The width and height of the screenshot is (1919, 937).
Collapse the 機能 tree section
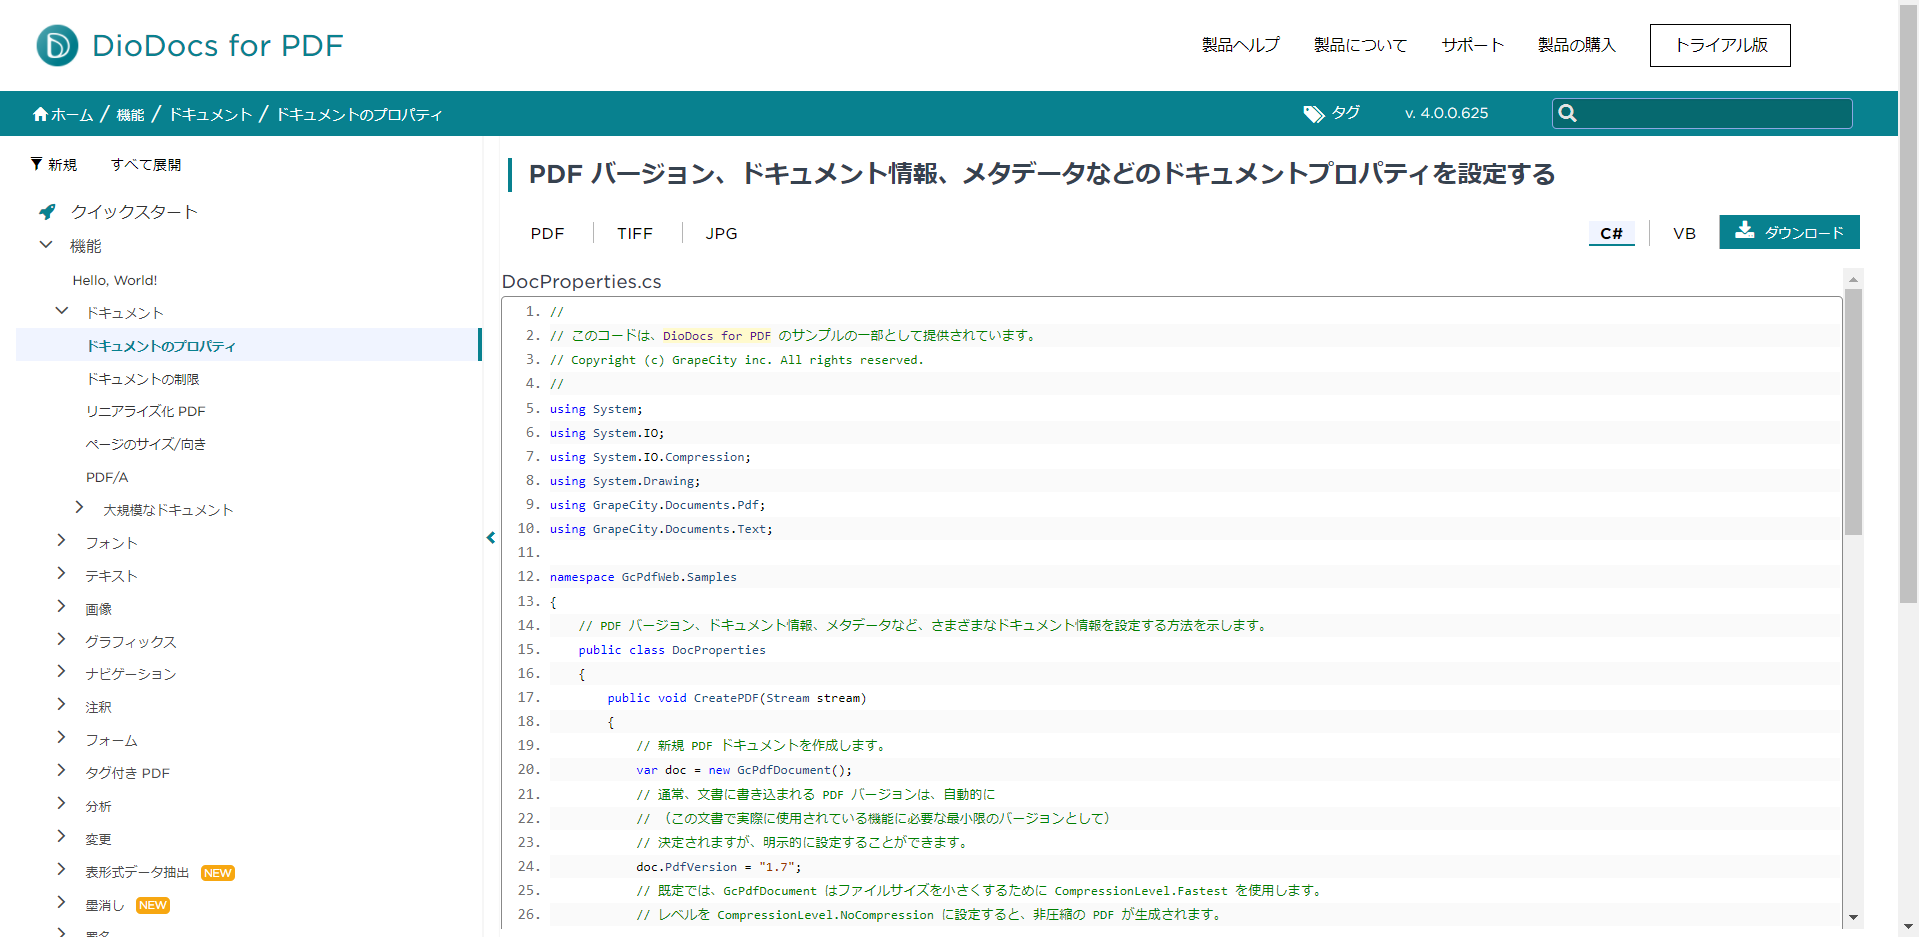(x=46, y=244)
